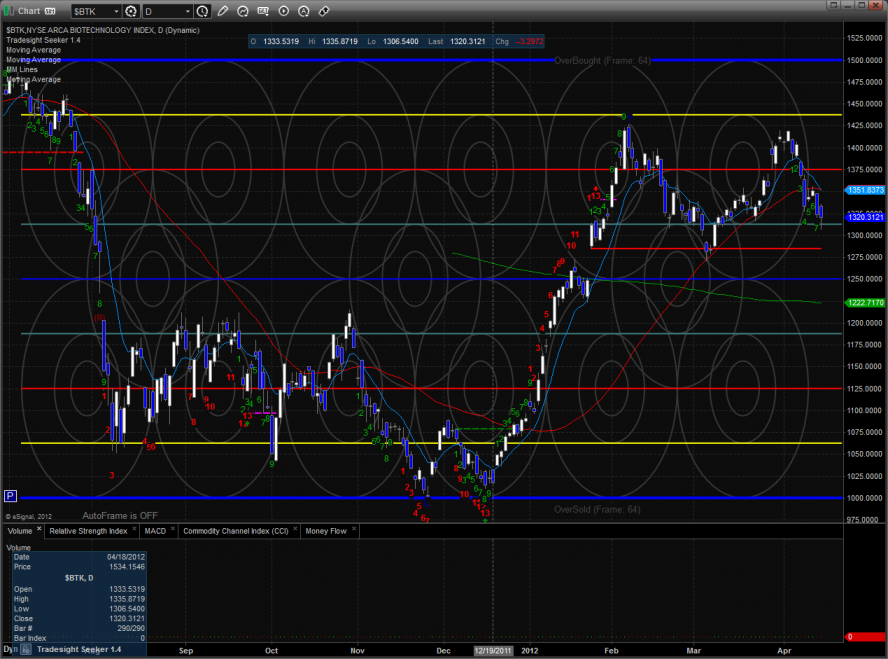Switch to the MACD tab

click(x=154, y=531)
